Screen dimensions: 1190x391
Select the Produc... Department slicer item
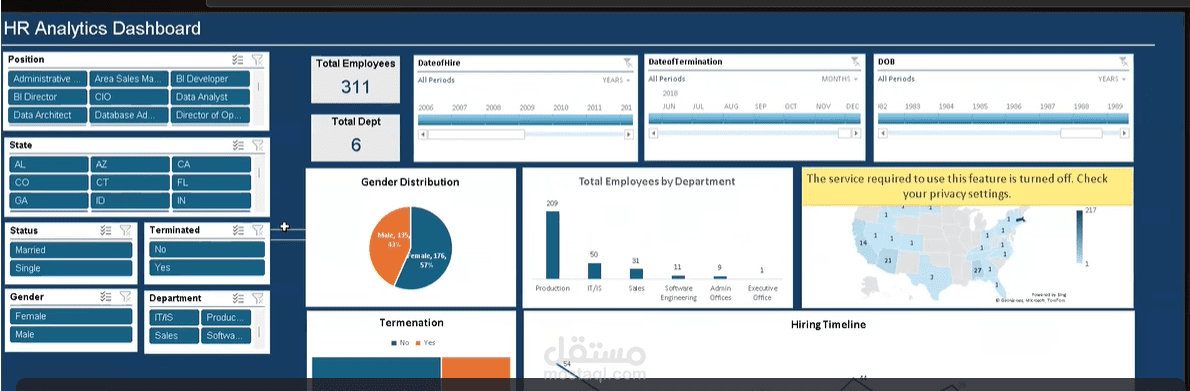(x=226, y=317)
